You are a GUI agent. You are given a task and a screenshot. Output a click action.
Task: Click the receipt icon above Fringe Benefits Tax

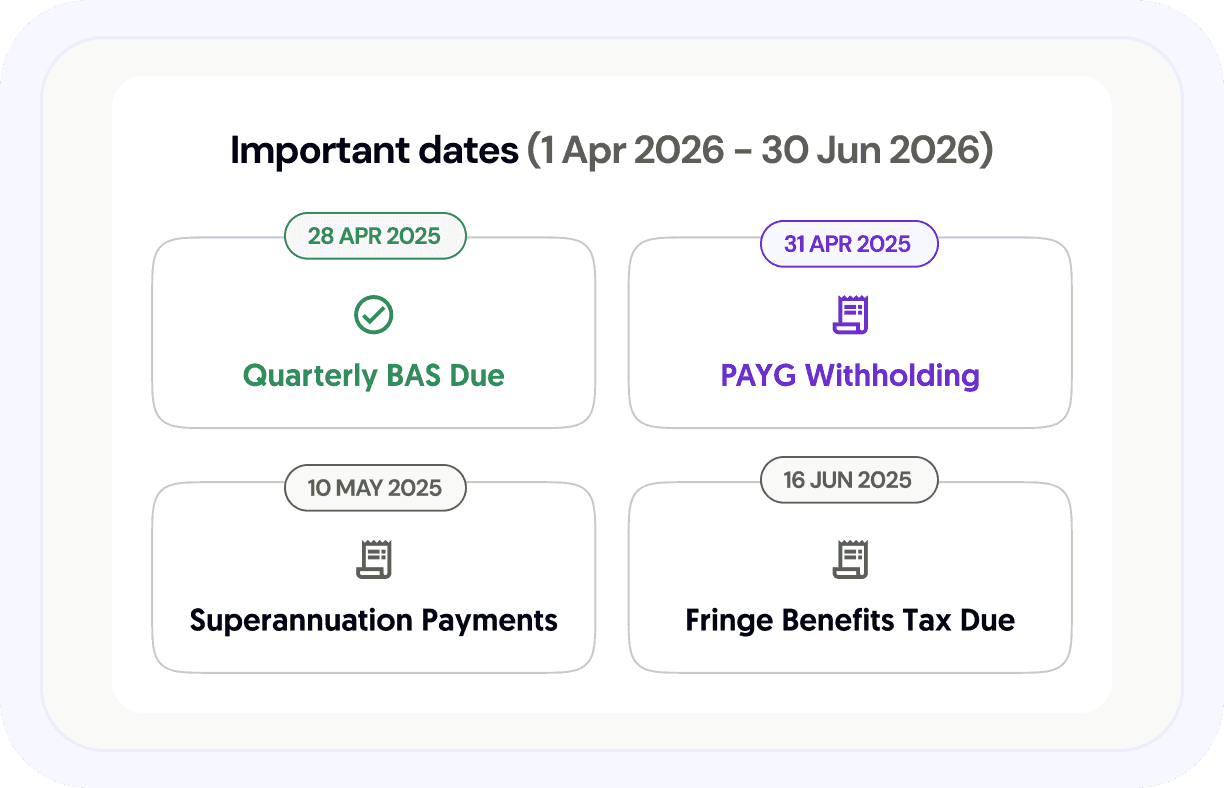(850, 559)
